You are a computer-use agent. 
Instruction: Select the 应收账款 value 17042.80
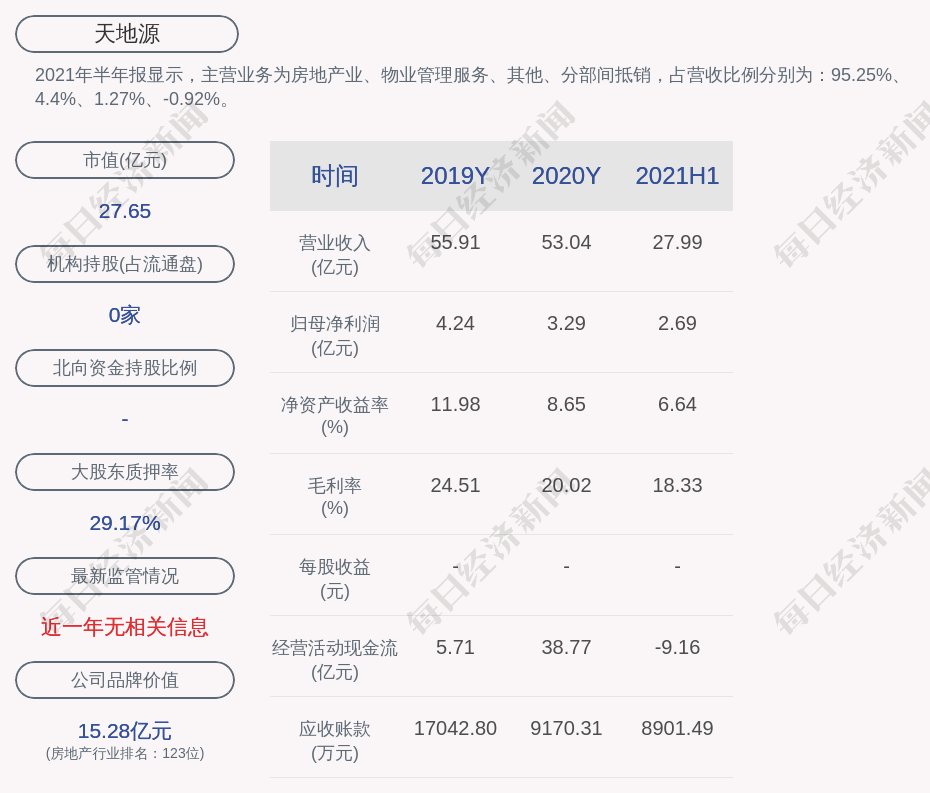[x=455, y=728]
